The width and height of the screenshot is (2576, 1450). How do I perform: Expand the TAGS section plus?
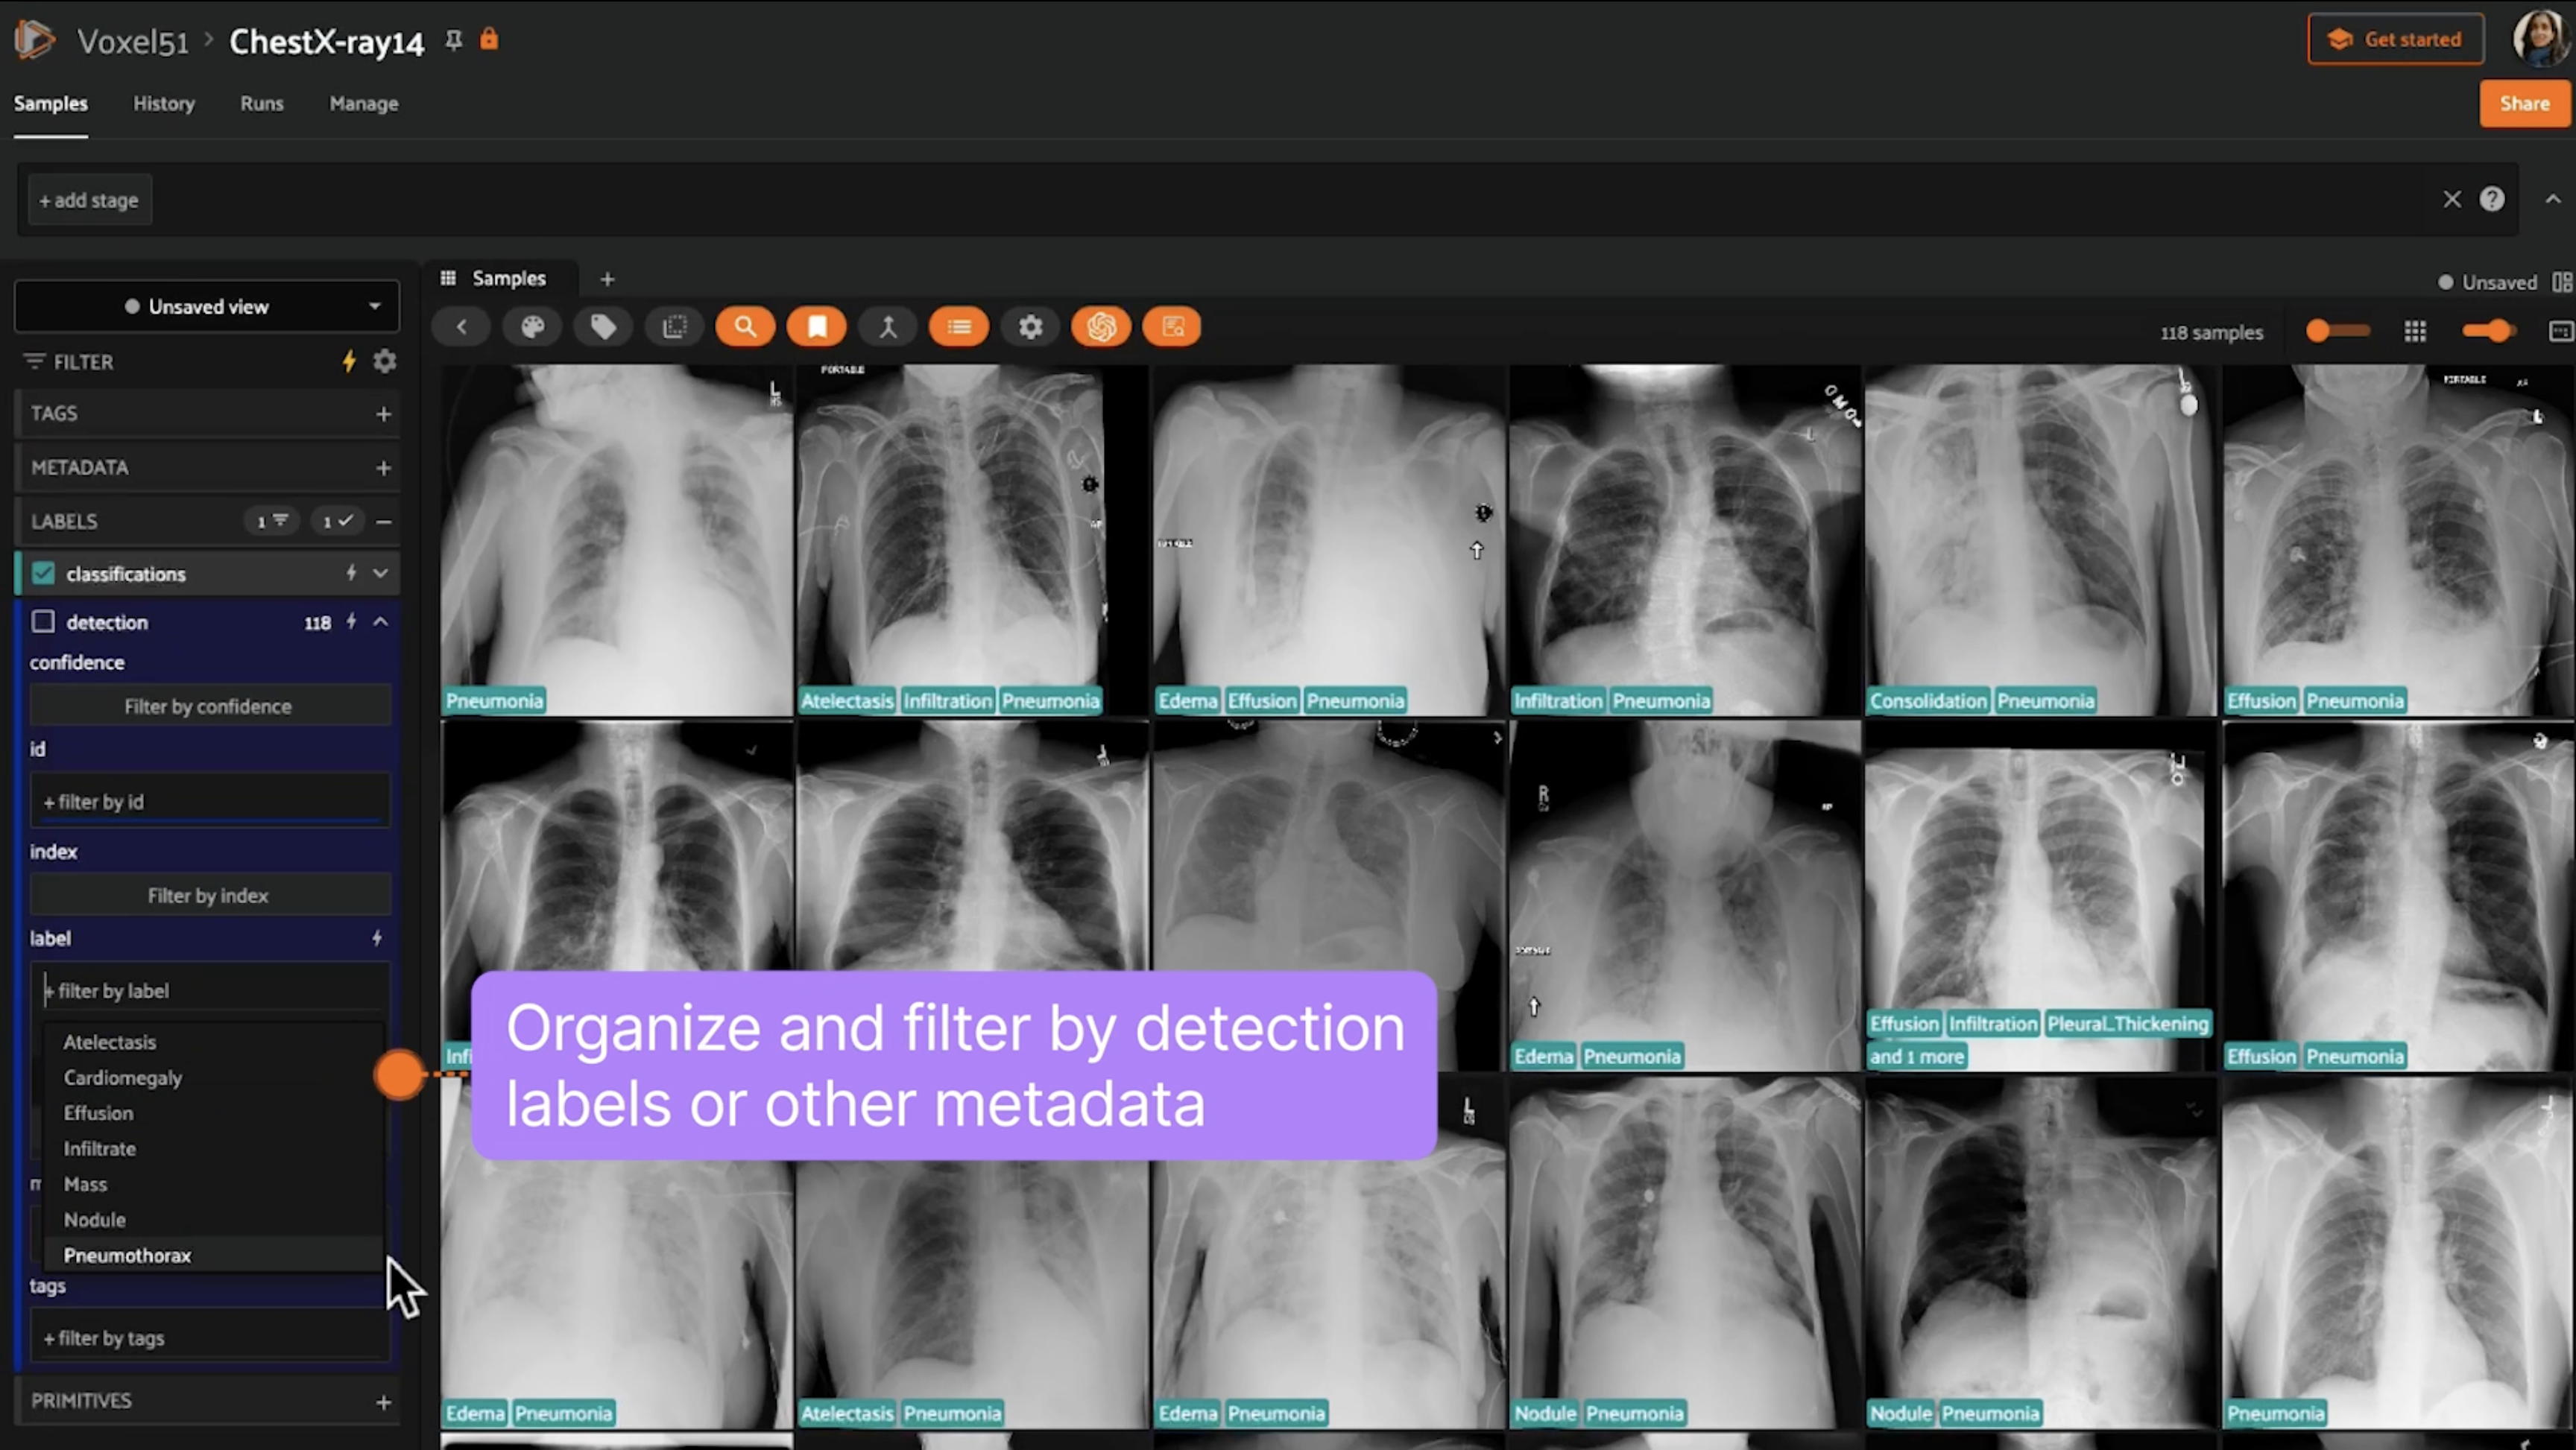point(383,413)
